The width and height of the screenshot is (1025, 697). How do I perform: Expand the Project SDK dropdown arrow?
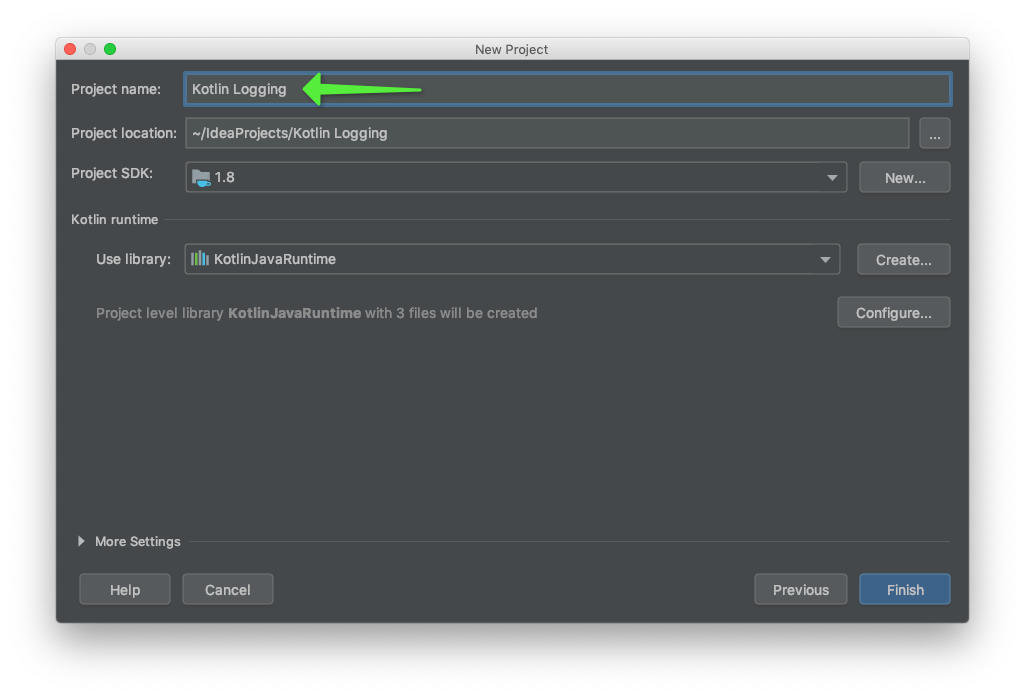coord(832,178)
